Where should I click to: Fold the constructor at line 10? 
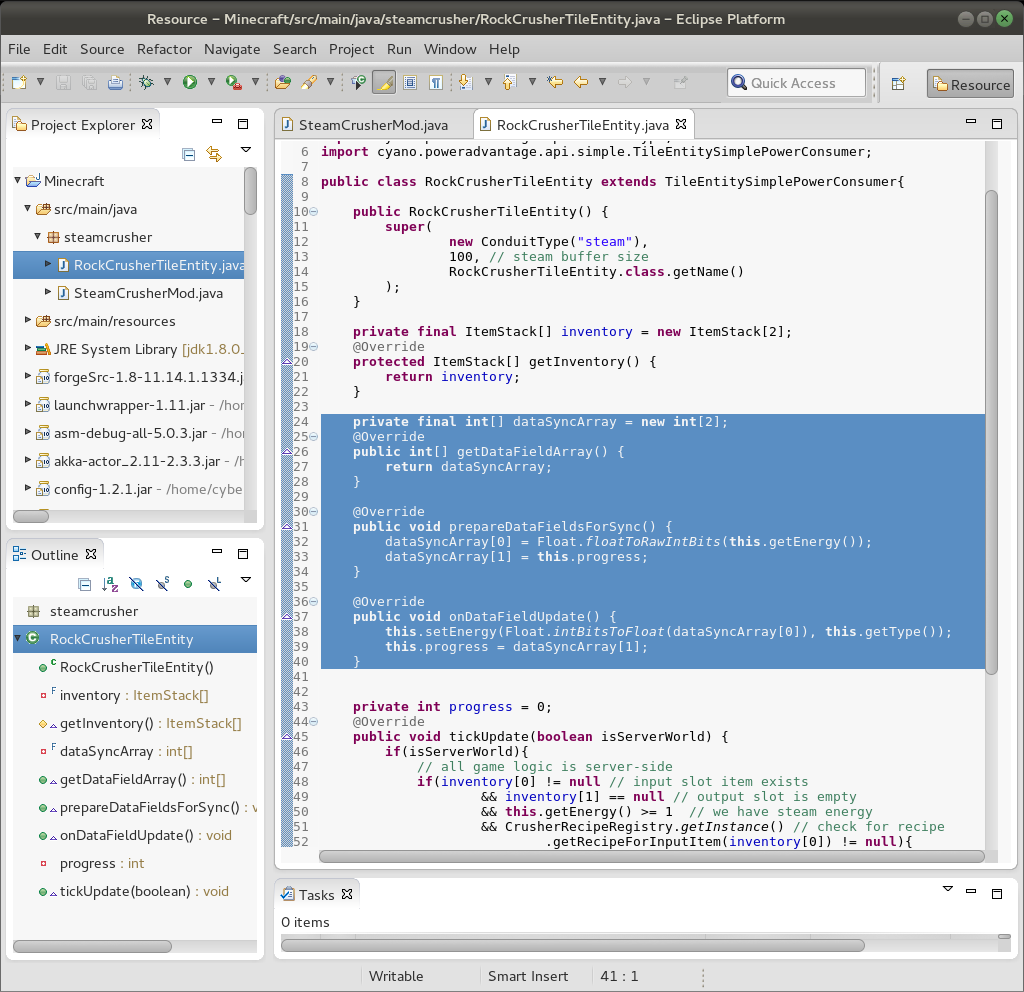pos(313,212)
